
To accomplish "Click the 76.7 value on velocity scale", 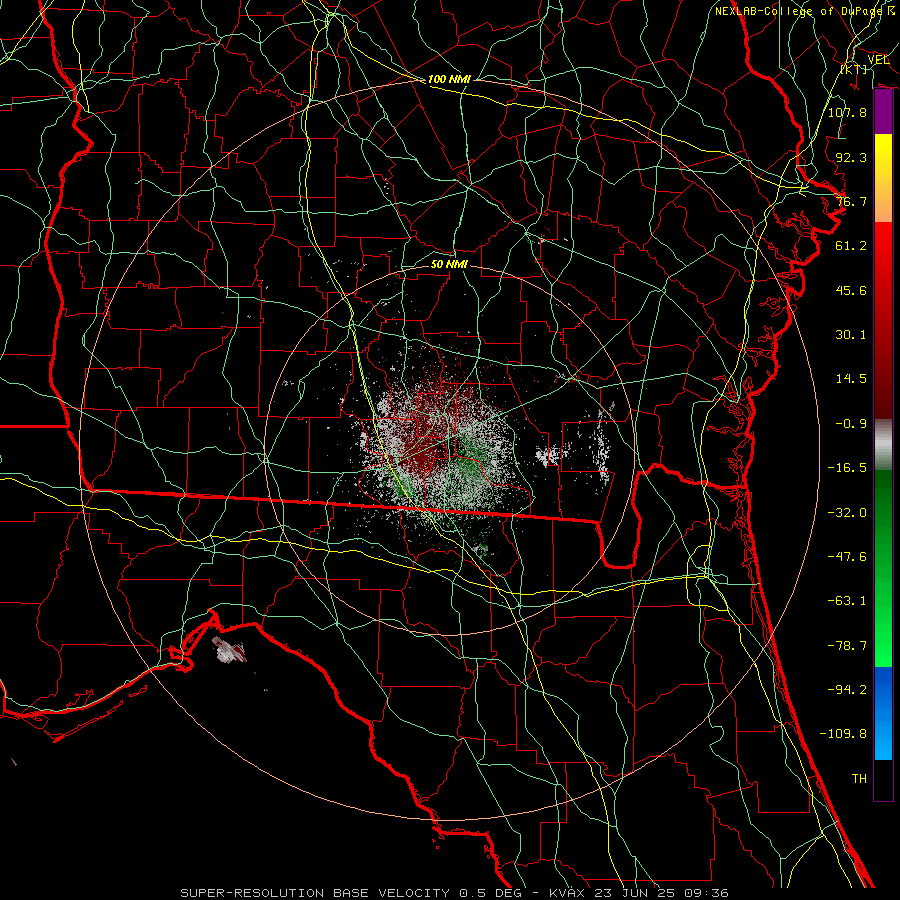I will coord(851,201).
